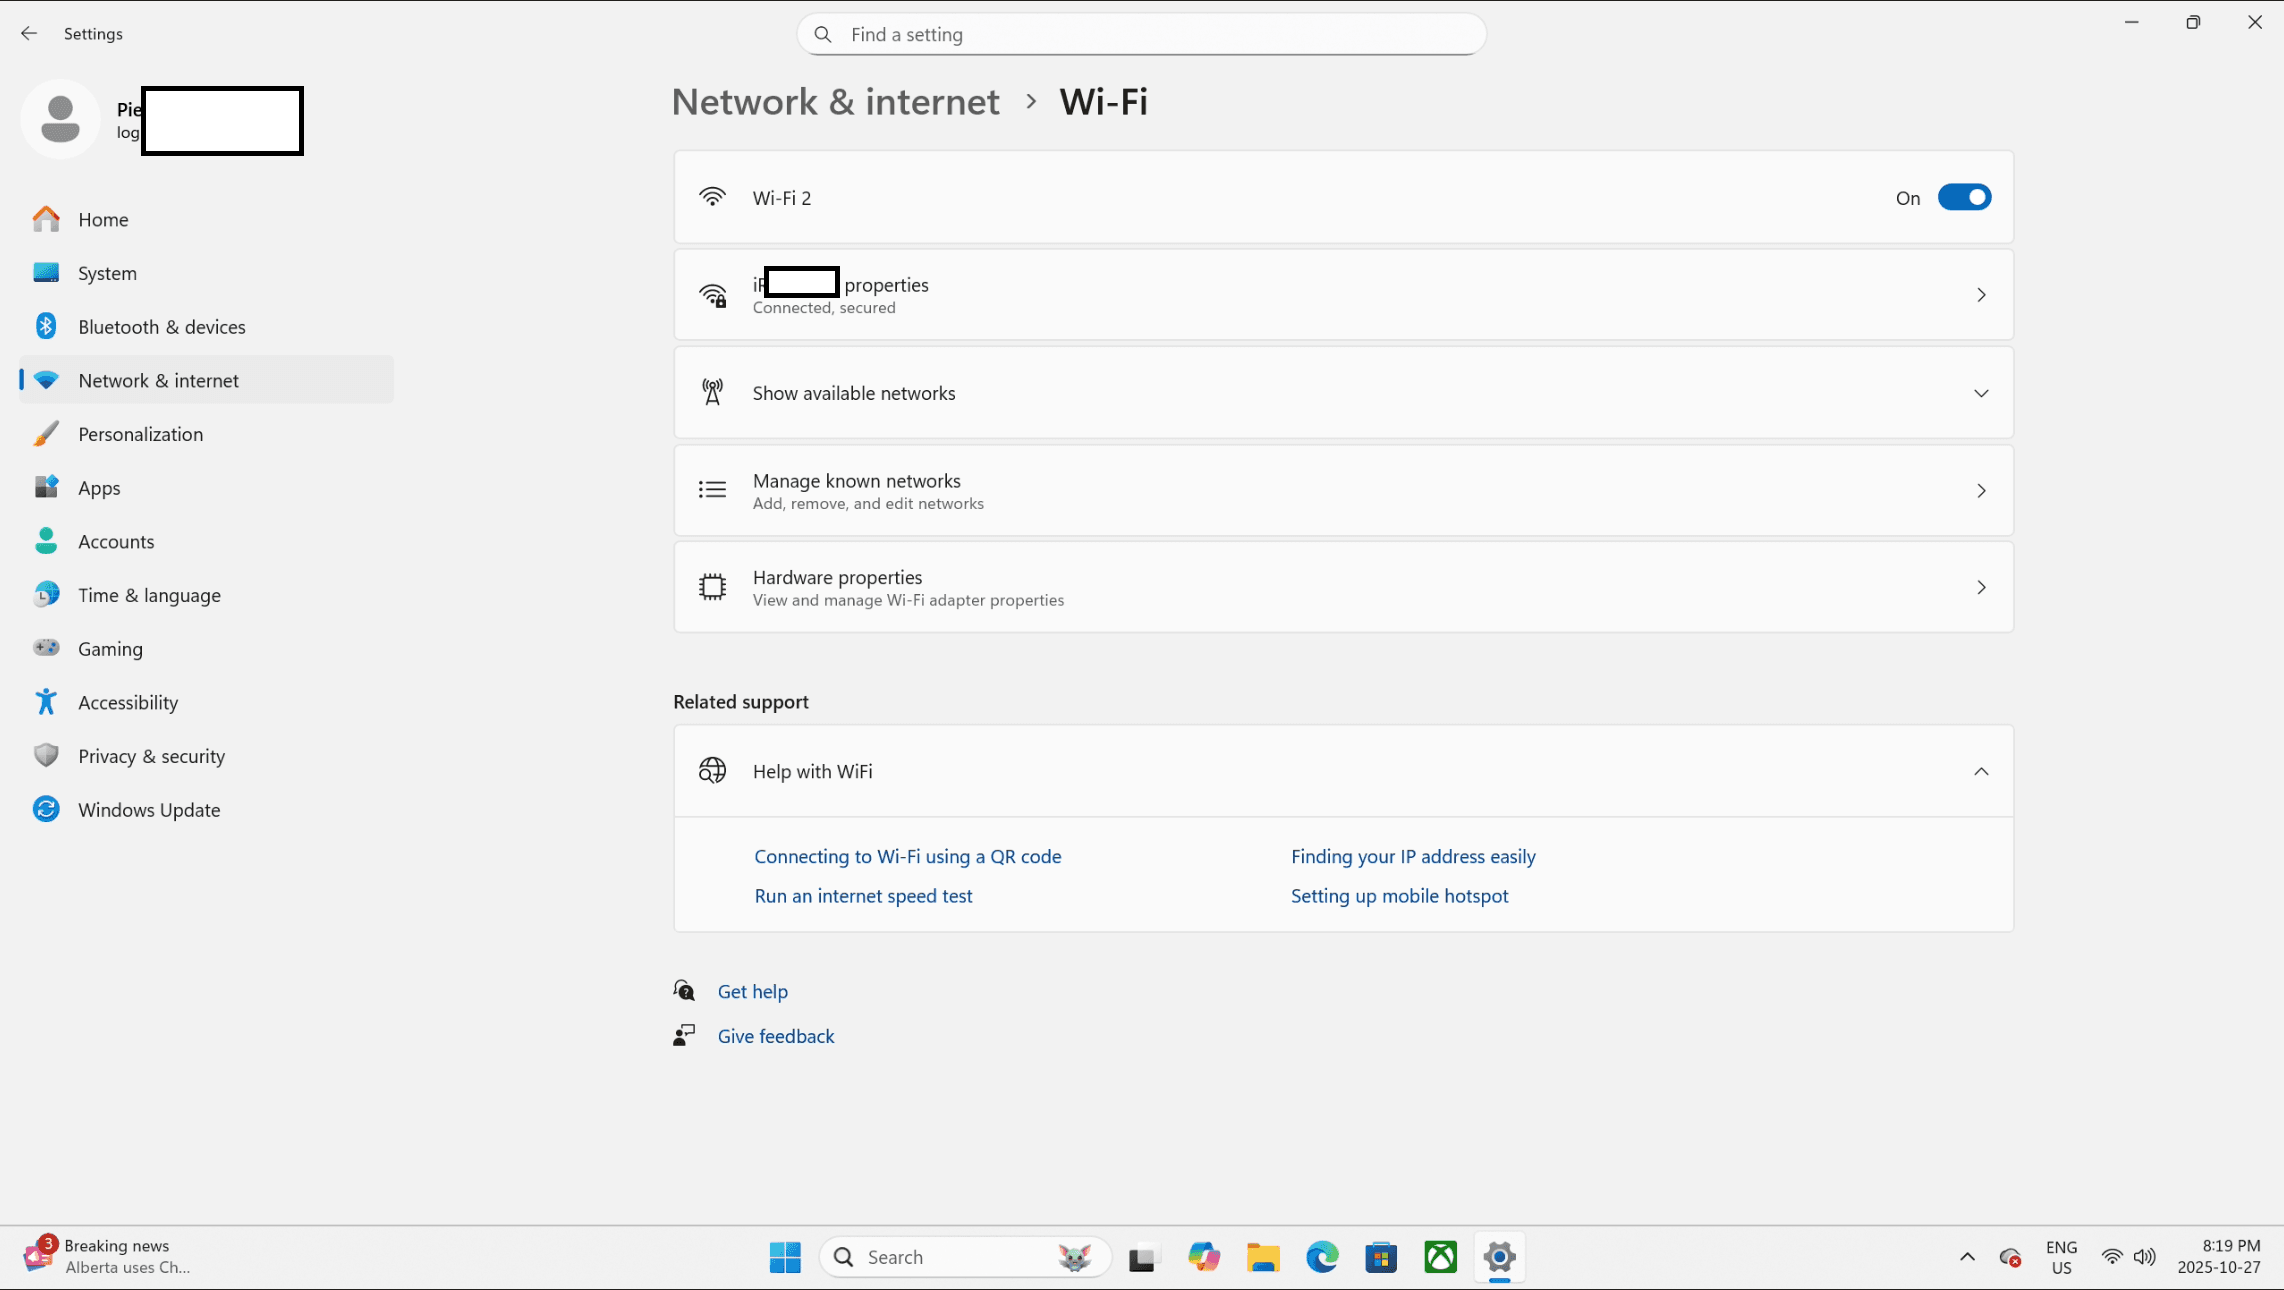This screenshot has width=2284, height=1290.
Task: Open the Personalization paintbrush icon
Action: click(x=46, y=434)
